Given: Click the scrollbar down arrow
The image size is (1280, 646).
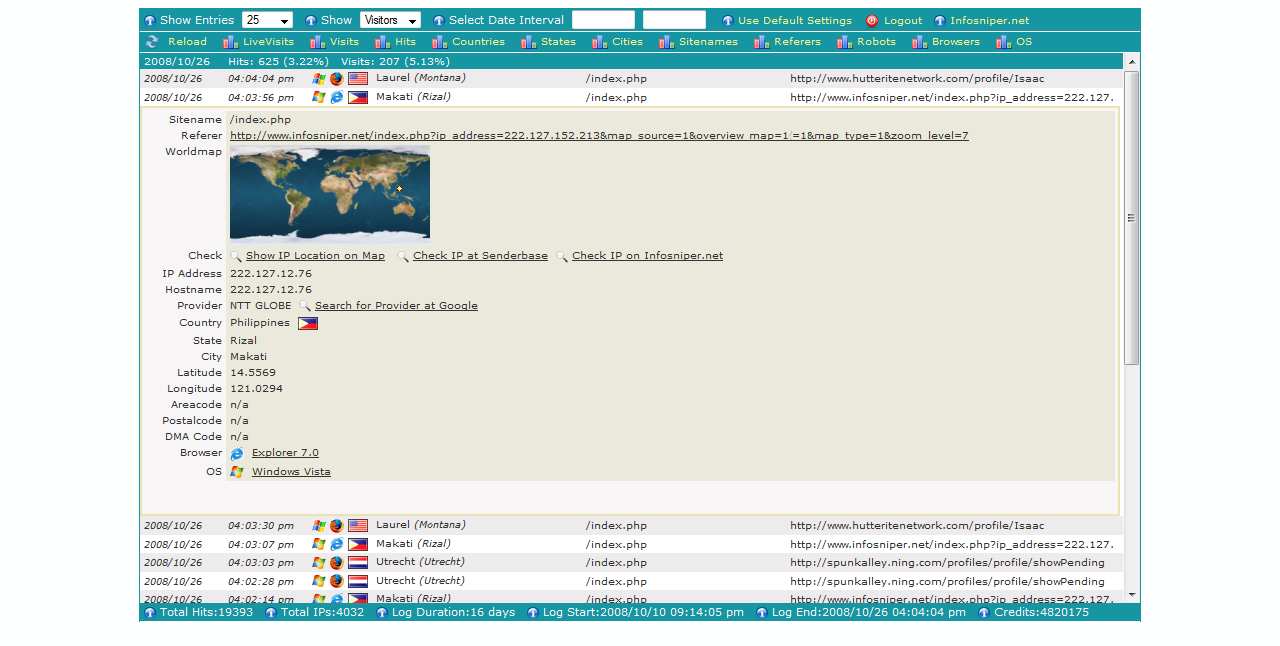Looking at the screenshot, I should tap(1132, 595).
